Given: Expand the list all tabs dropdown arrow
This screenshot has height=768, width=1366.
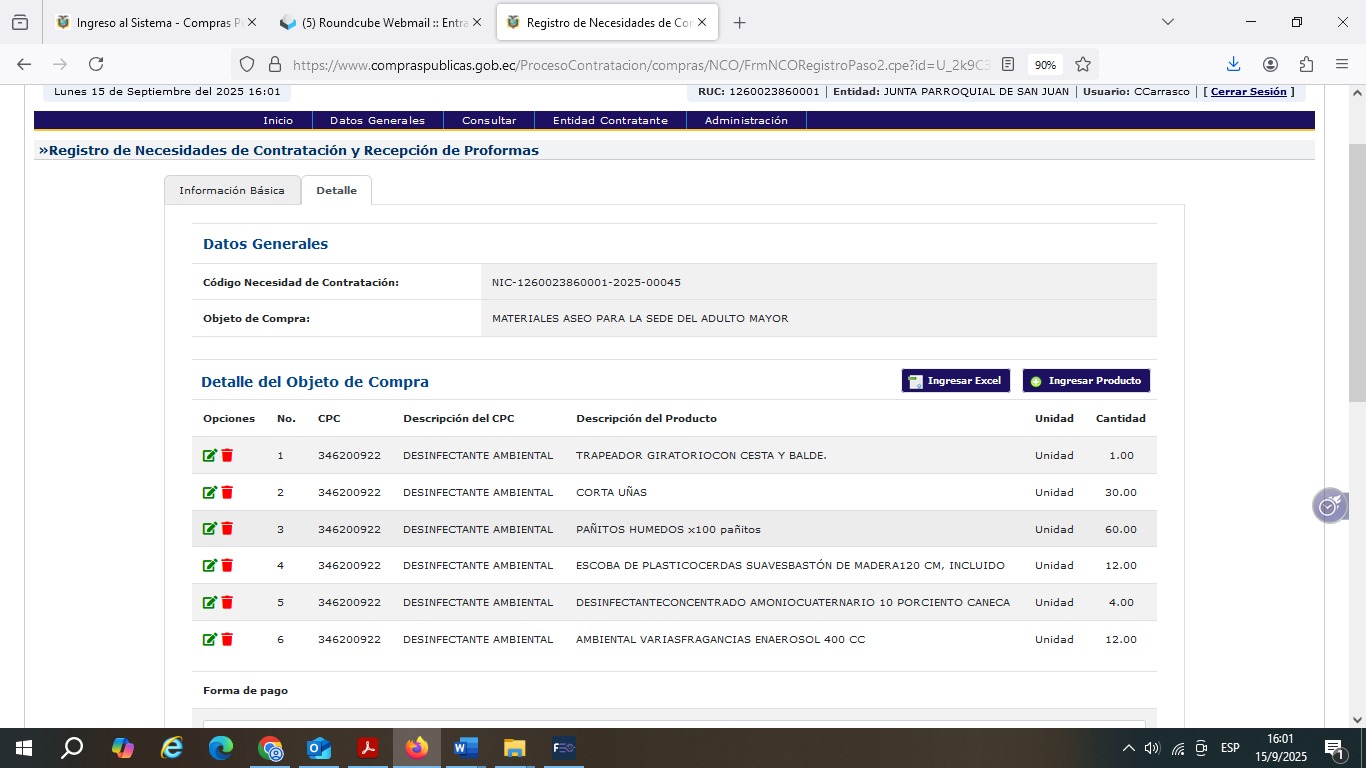Looking at the screenshot, I should (1167, 22).
